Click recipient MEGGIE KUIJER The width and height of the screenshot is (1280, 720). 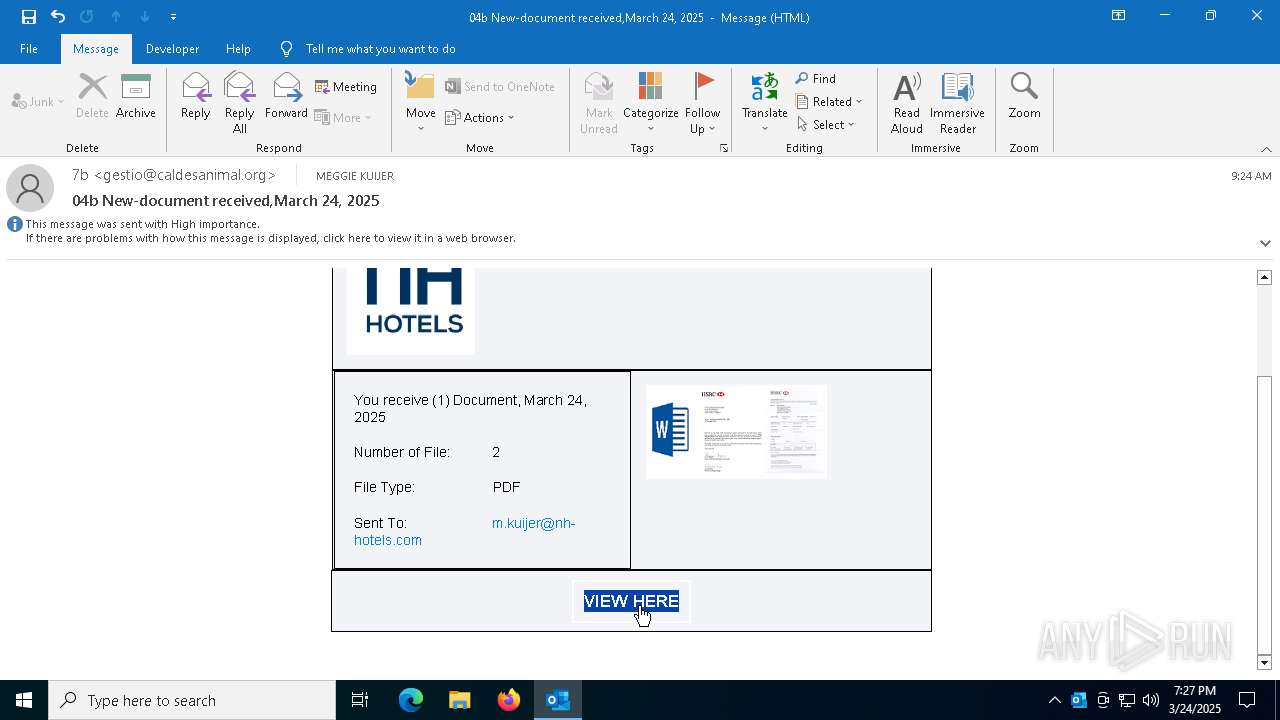pos(355,176)
